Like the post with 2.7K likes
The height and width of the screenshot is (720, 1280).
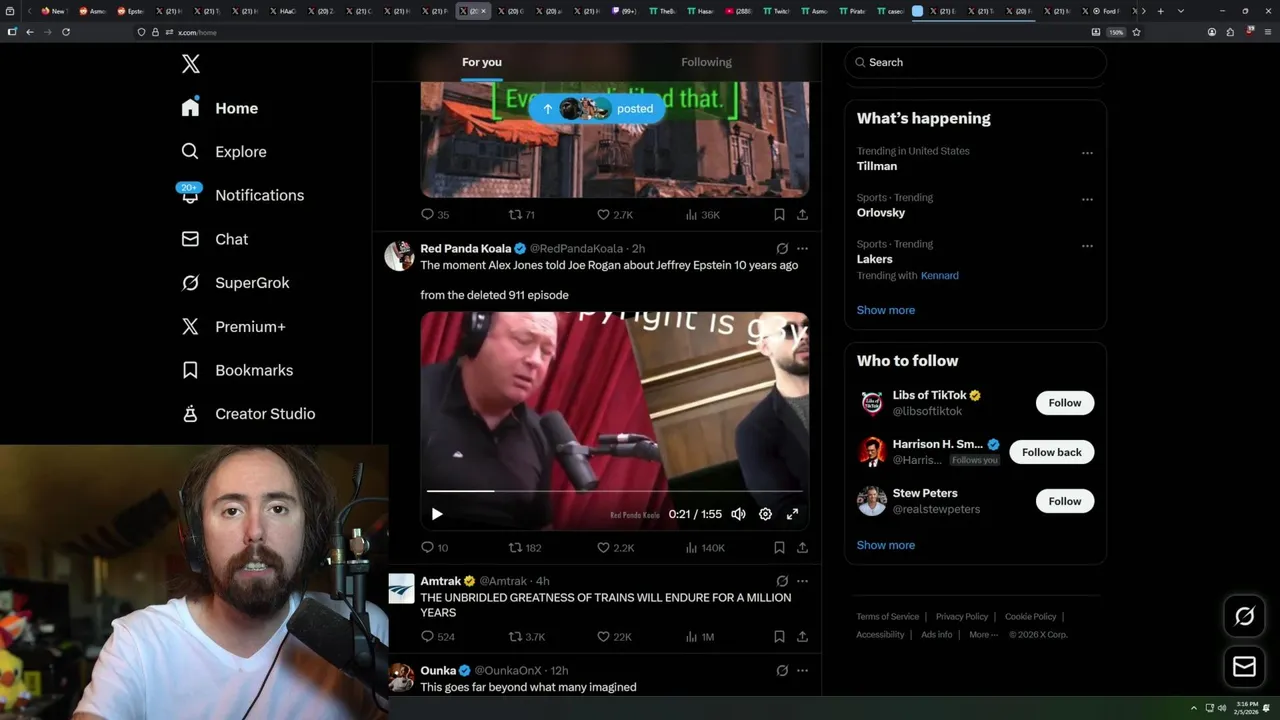(x=615, y=214)
